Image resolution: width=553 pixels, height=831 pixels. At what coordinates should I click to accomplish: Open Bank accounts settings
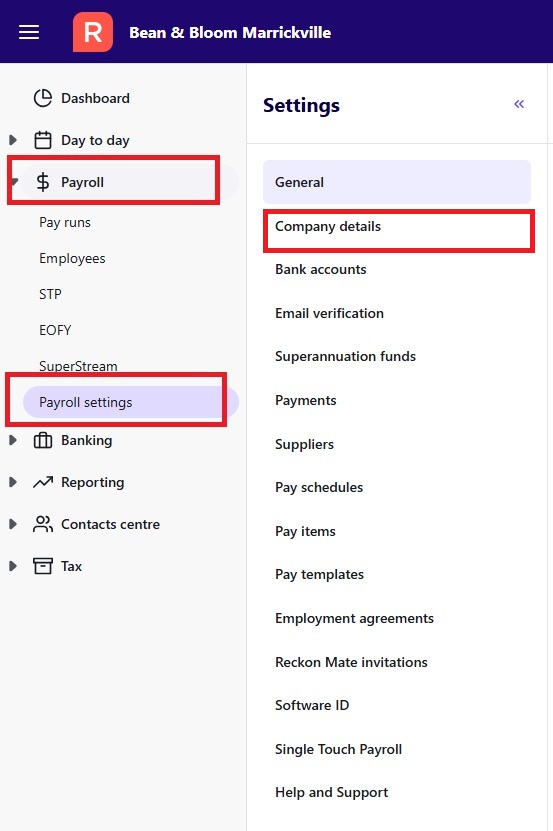321,269
